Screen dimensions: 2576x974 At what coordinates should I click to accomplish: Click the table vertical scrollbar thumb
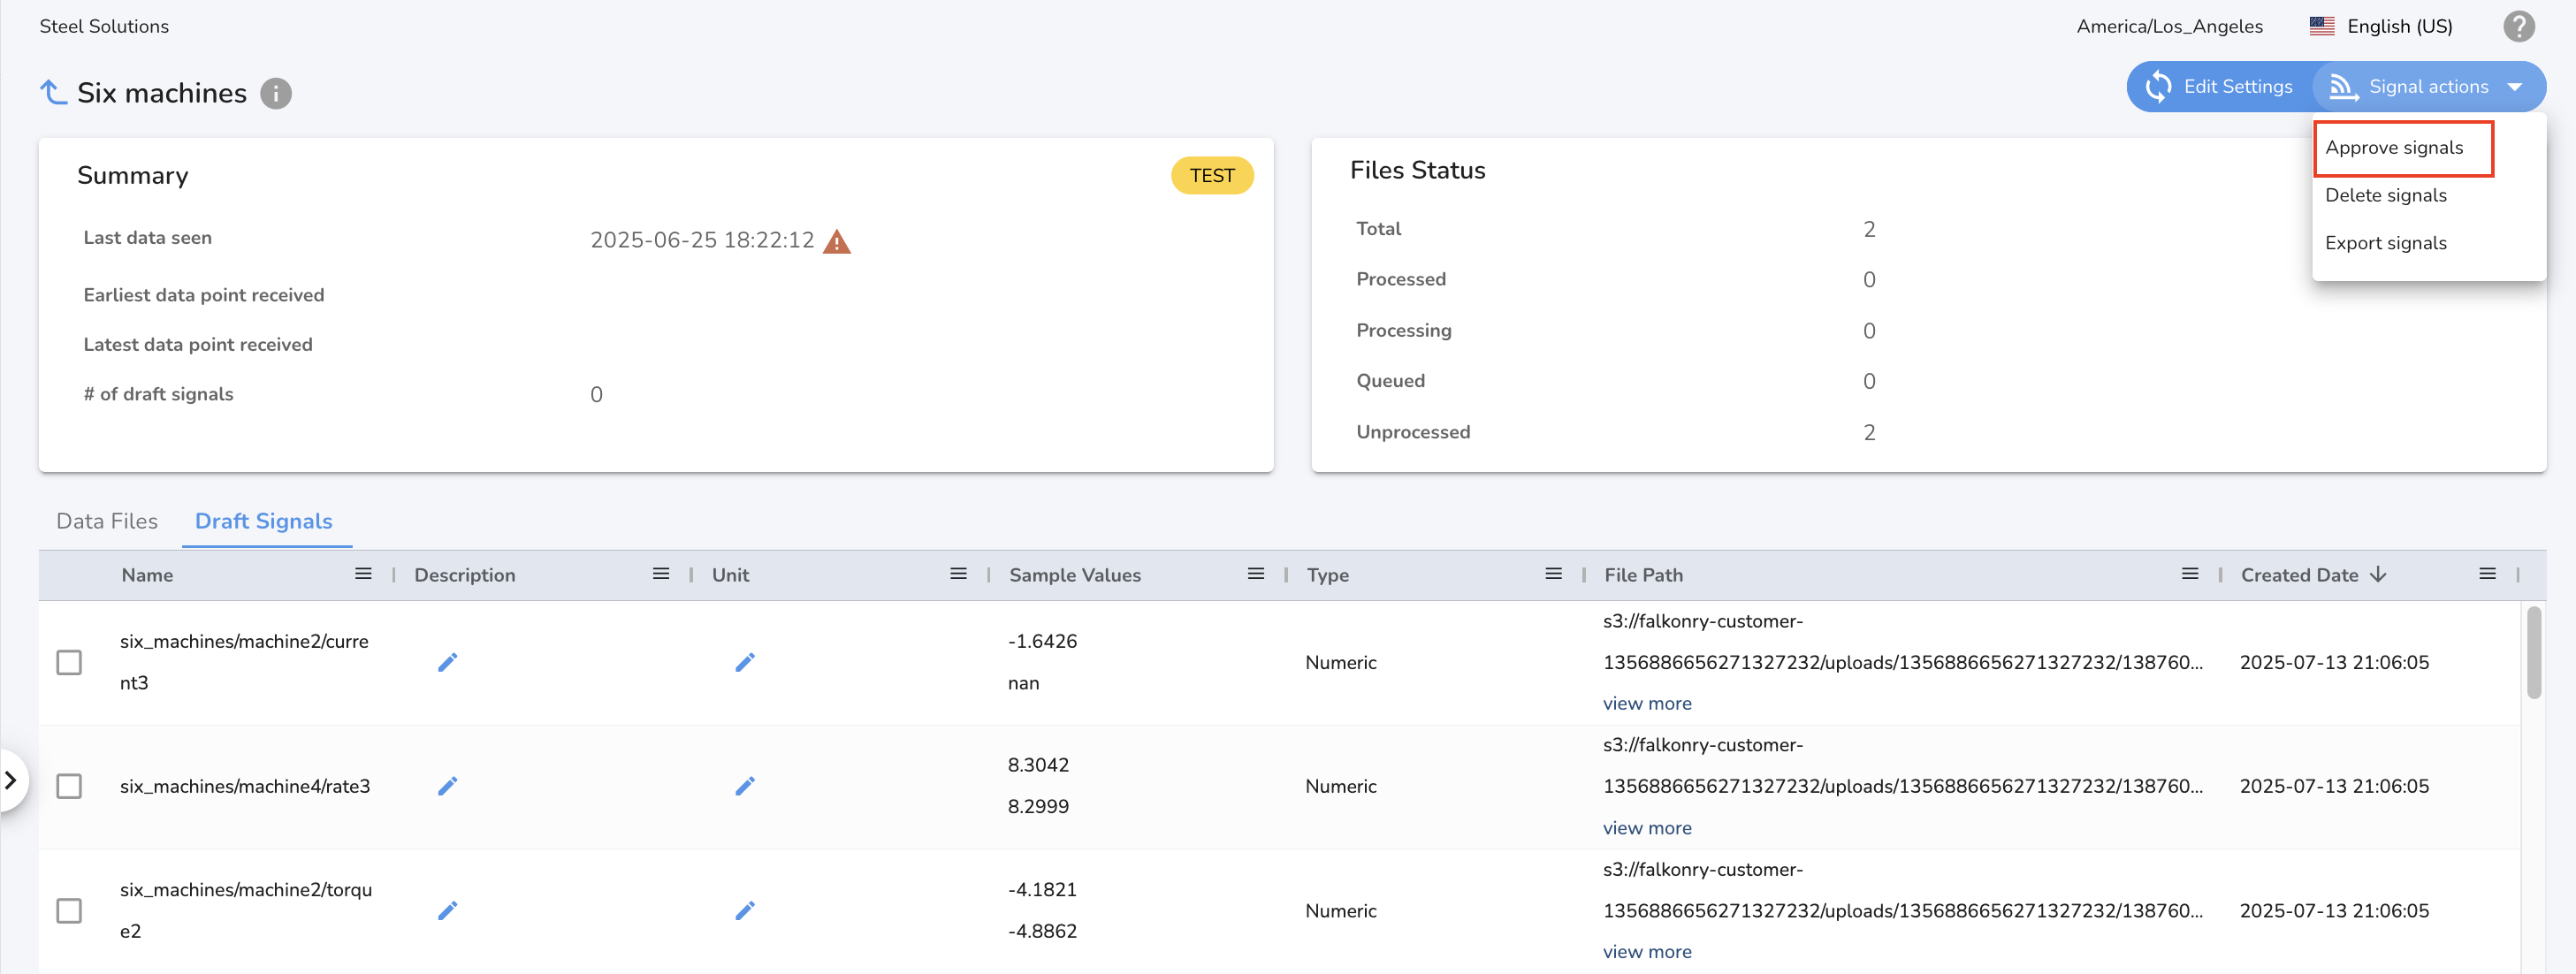[x=2533, y=652]
